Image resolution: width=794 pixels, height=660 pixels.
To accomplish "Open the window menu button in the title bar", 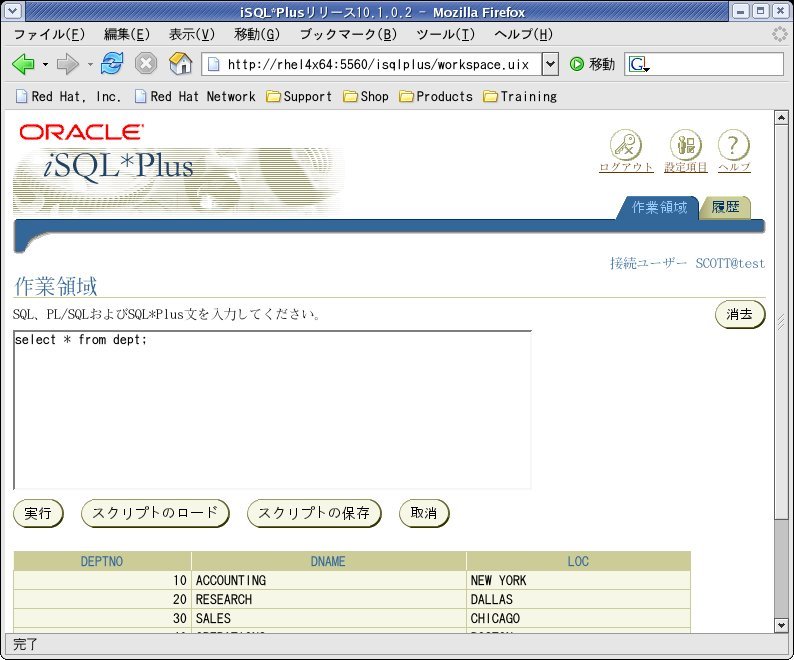I will (x=13, y=11).
